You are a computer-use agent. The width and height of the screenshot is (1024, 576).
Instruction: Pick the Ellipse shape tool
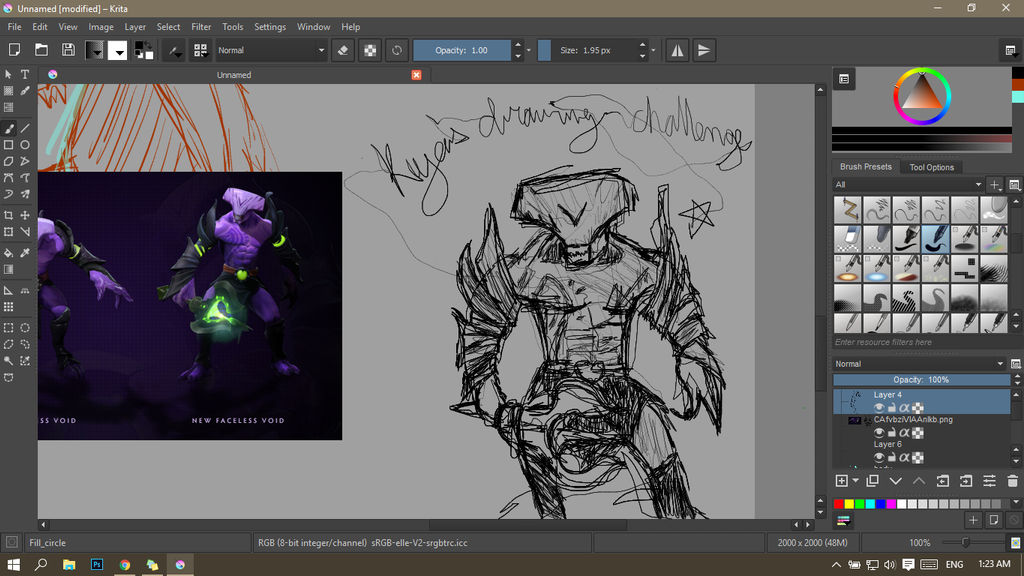25,145
